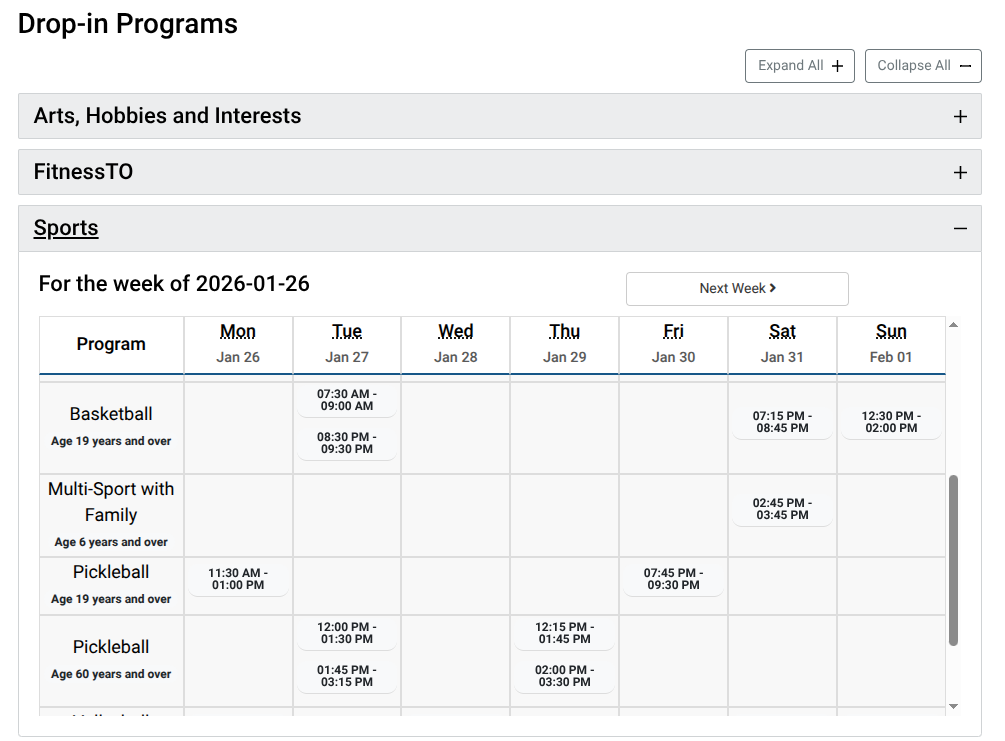This screenshot has height=741, width=1005.
Task: Click the minus icon on Sports row
Action: [x=960, y=229]
